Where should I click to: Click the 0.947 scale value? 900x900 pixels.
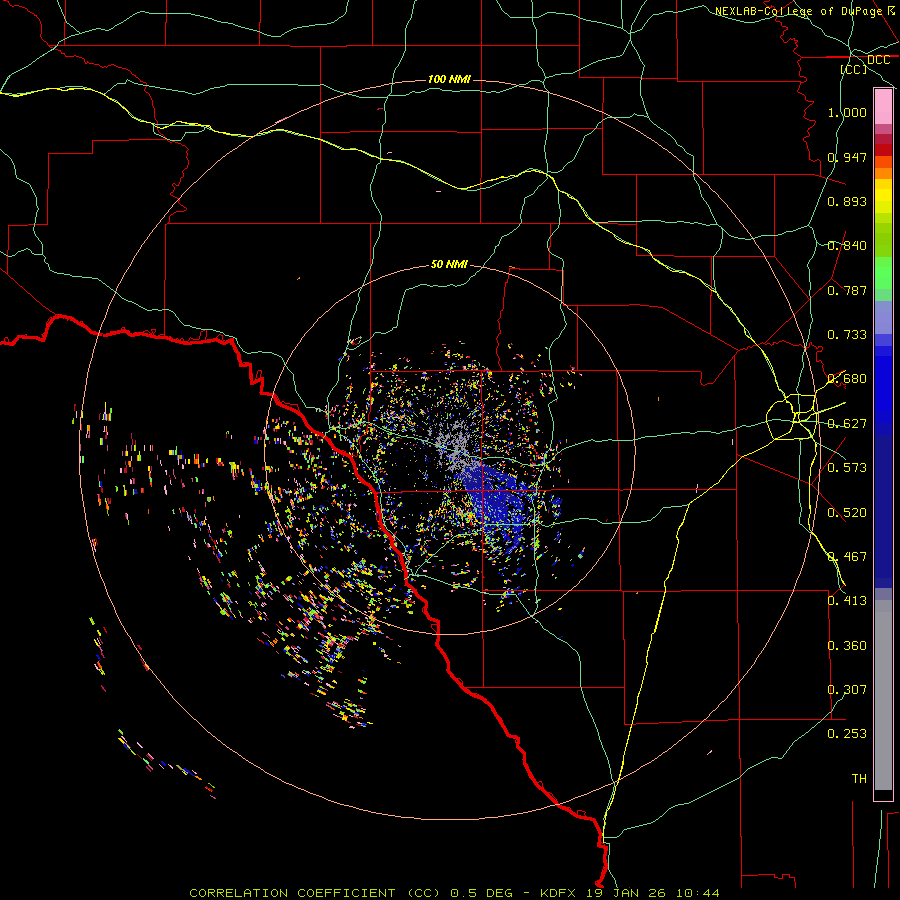847,157
